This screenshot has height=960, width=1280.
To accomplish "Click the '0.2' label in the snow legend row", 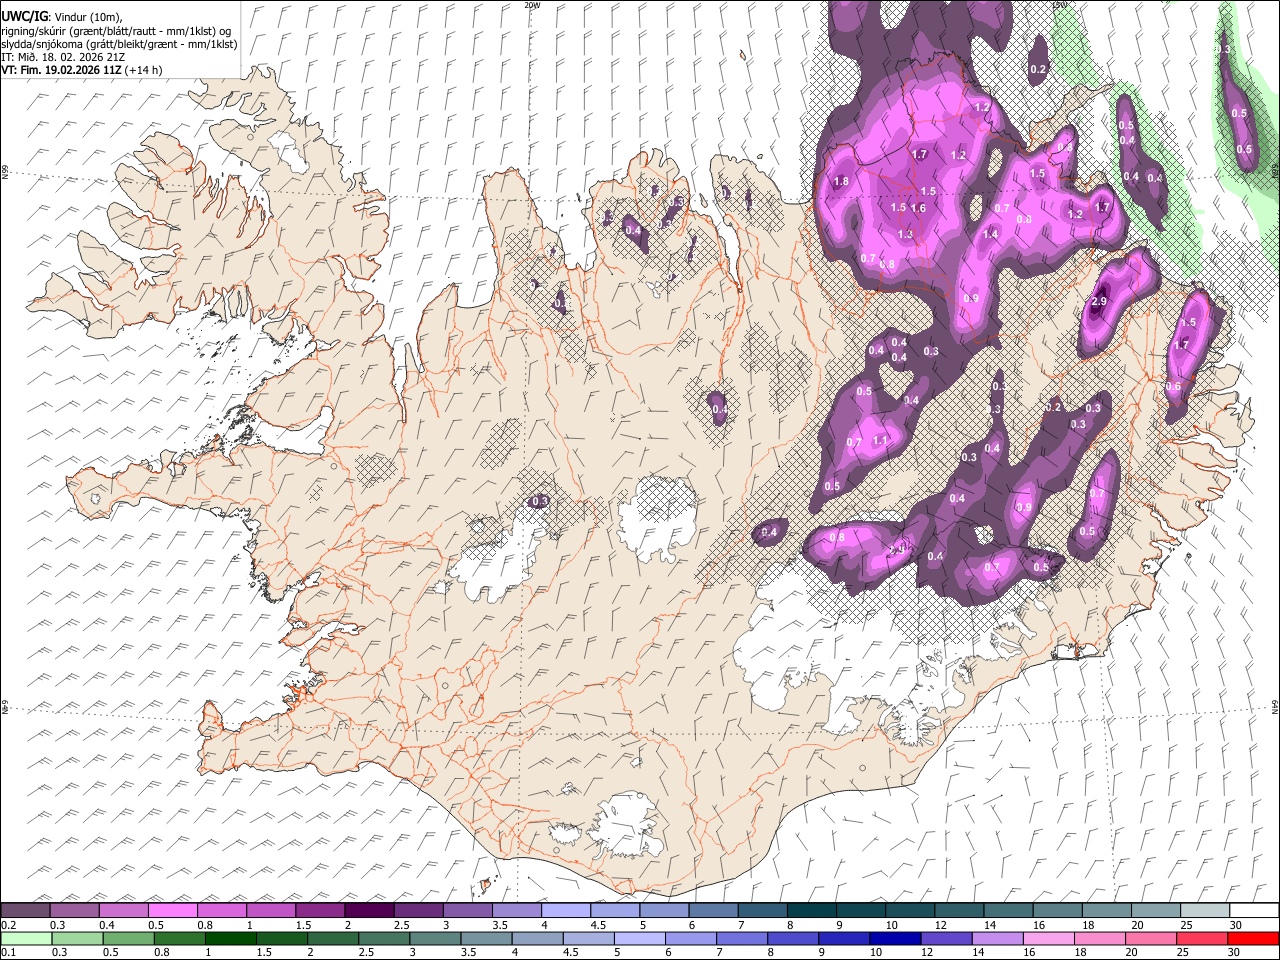I will point(7,925).
